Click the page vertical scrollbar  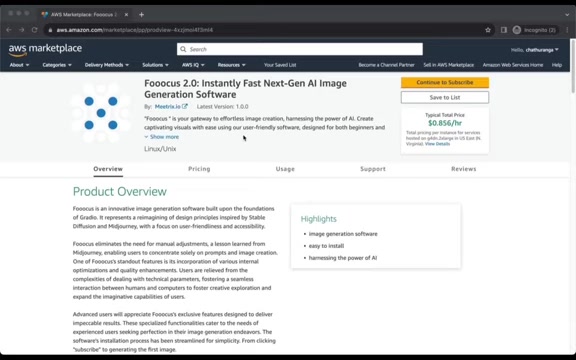point(573,66)
